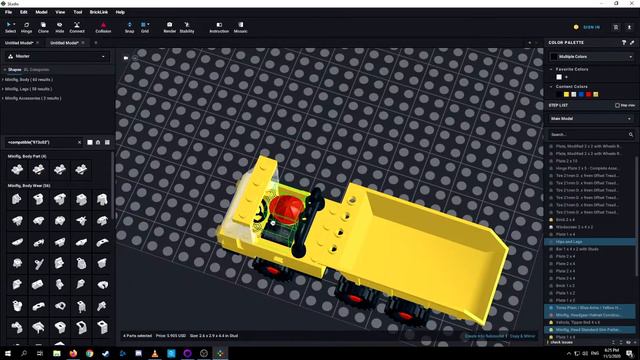Open the Edit menu

[24, 12]
